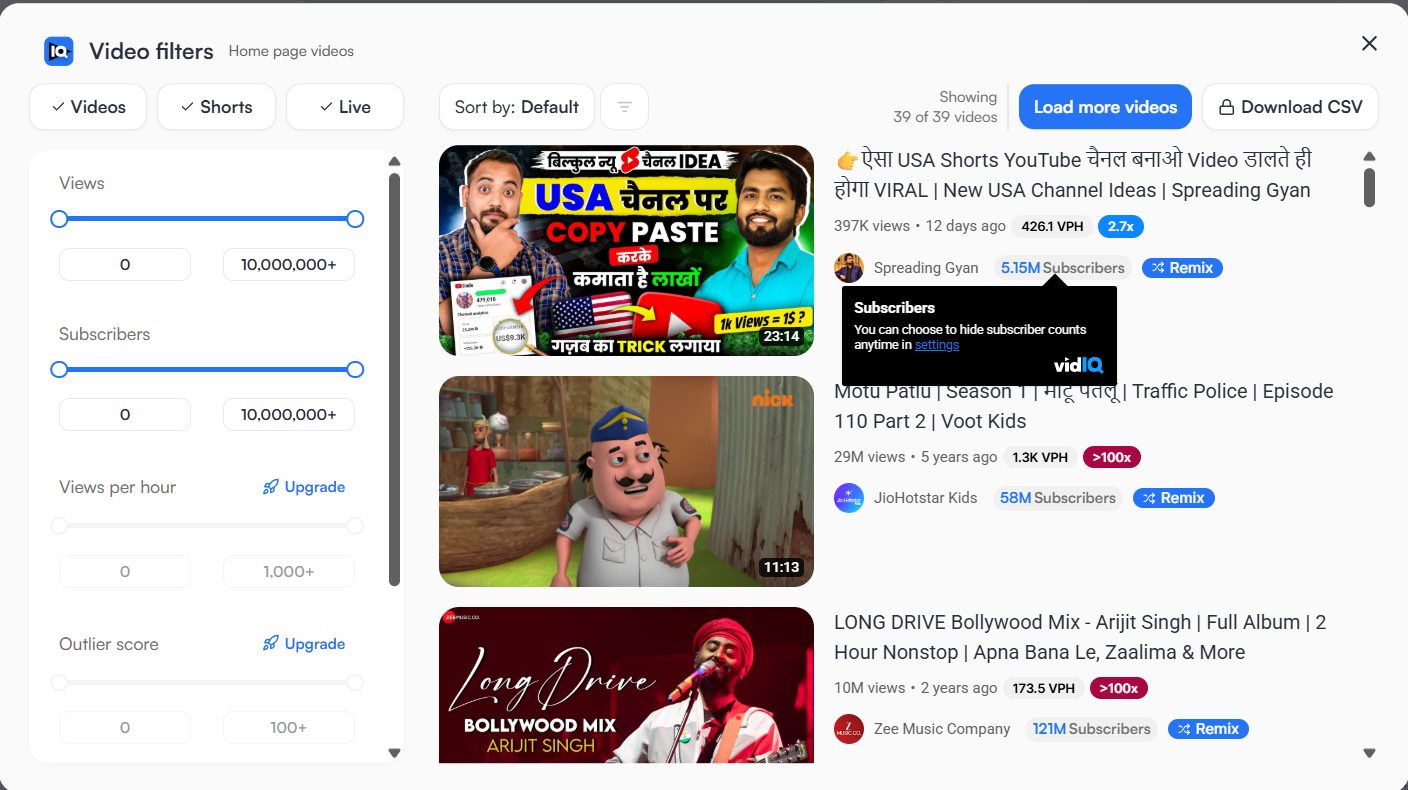Open the Sort by: Default dropdown
Image resolution: width=1408 pixels, height=790 pixels.
517,107
